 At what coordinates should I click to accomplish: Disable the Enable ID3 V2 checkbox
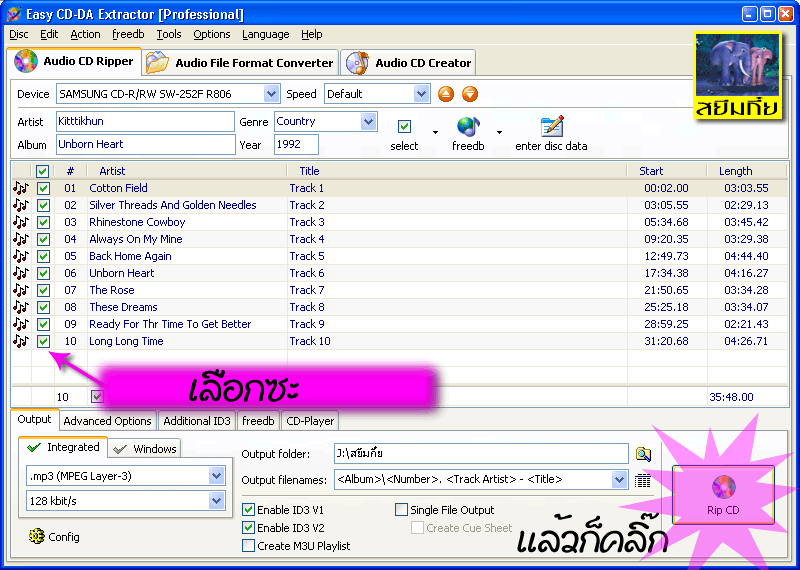[x=248, y=528]
